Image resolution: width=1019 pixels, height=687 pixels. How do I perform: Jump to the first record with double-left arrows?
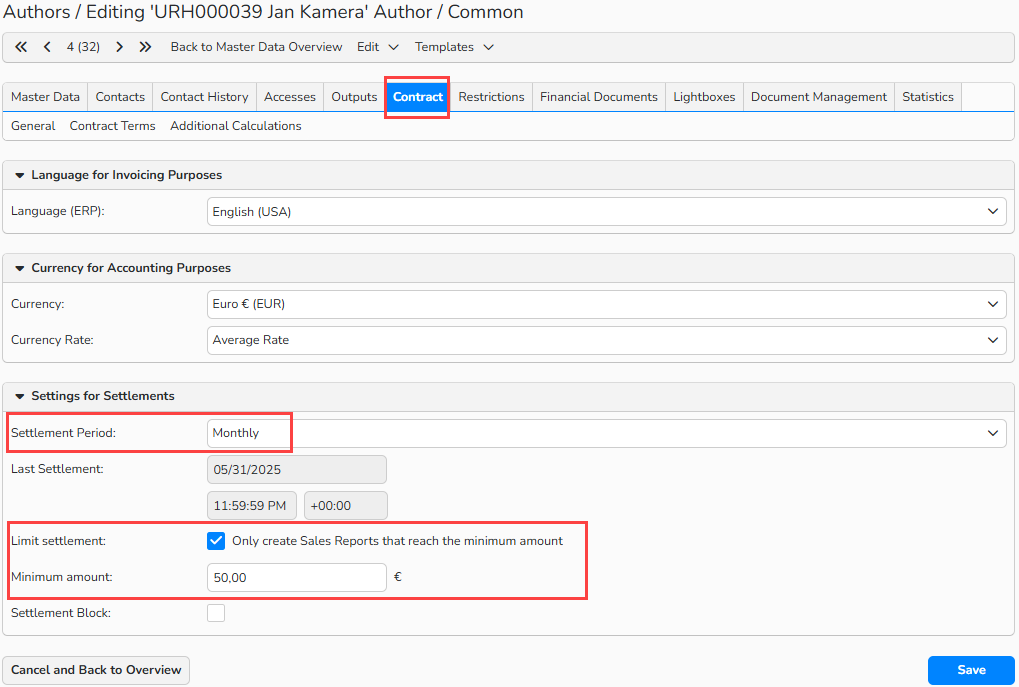(21, 47)
